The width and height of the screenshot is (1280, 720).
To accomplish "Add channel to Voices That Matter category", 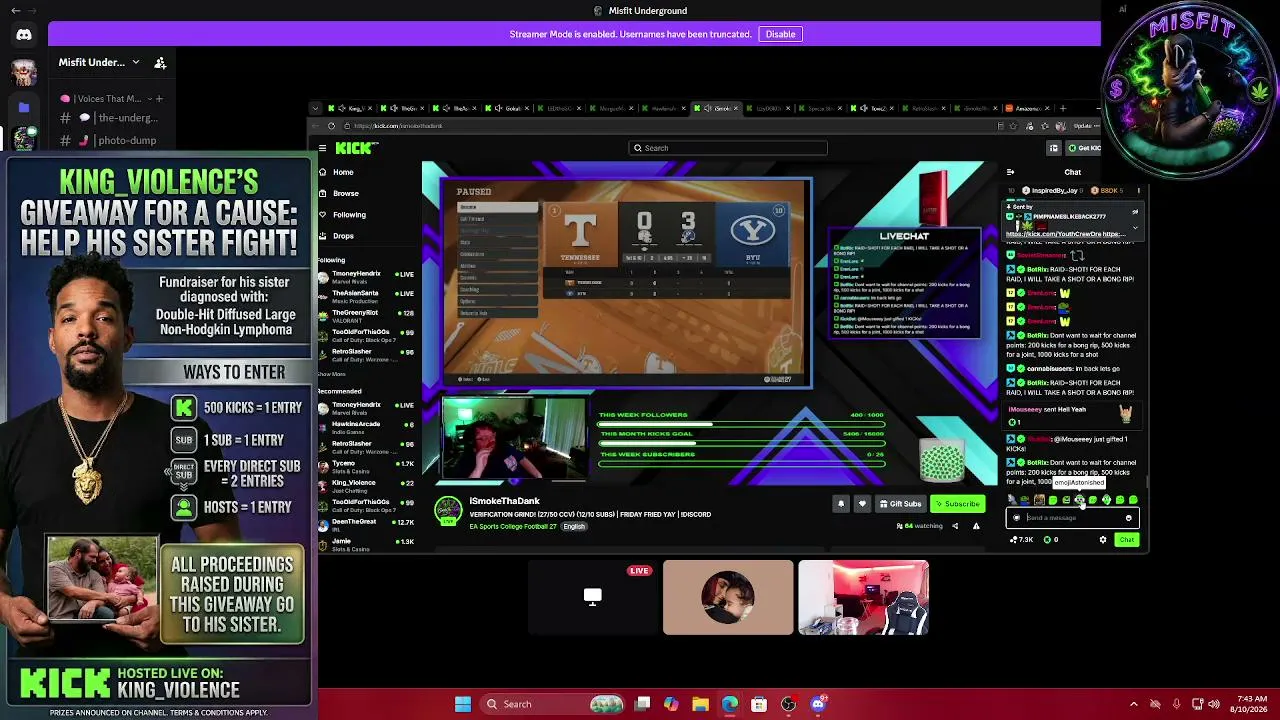I will click(x=159, y=99).
